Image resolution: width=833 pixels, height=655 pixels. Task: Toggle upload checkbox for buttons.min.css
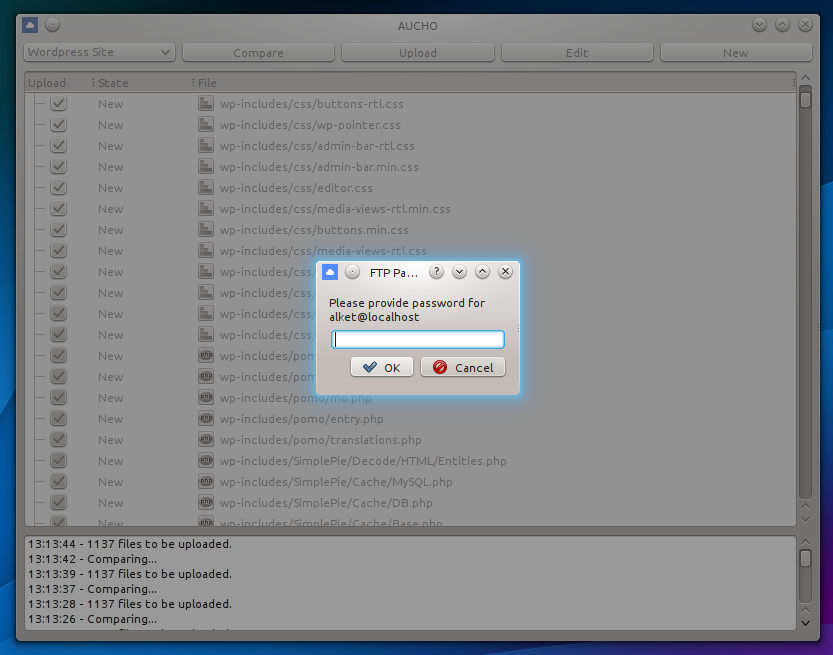tap(58, 229)
